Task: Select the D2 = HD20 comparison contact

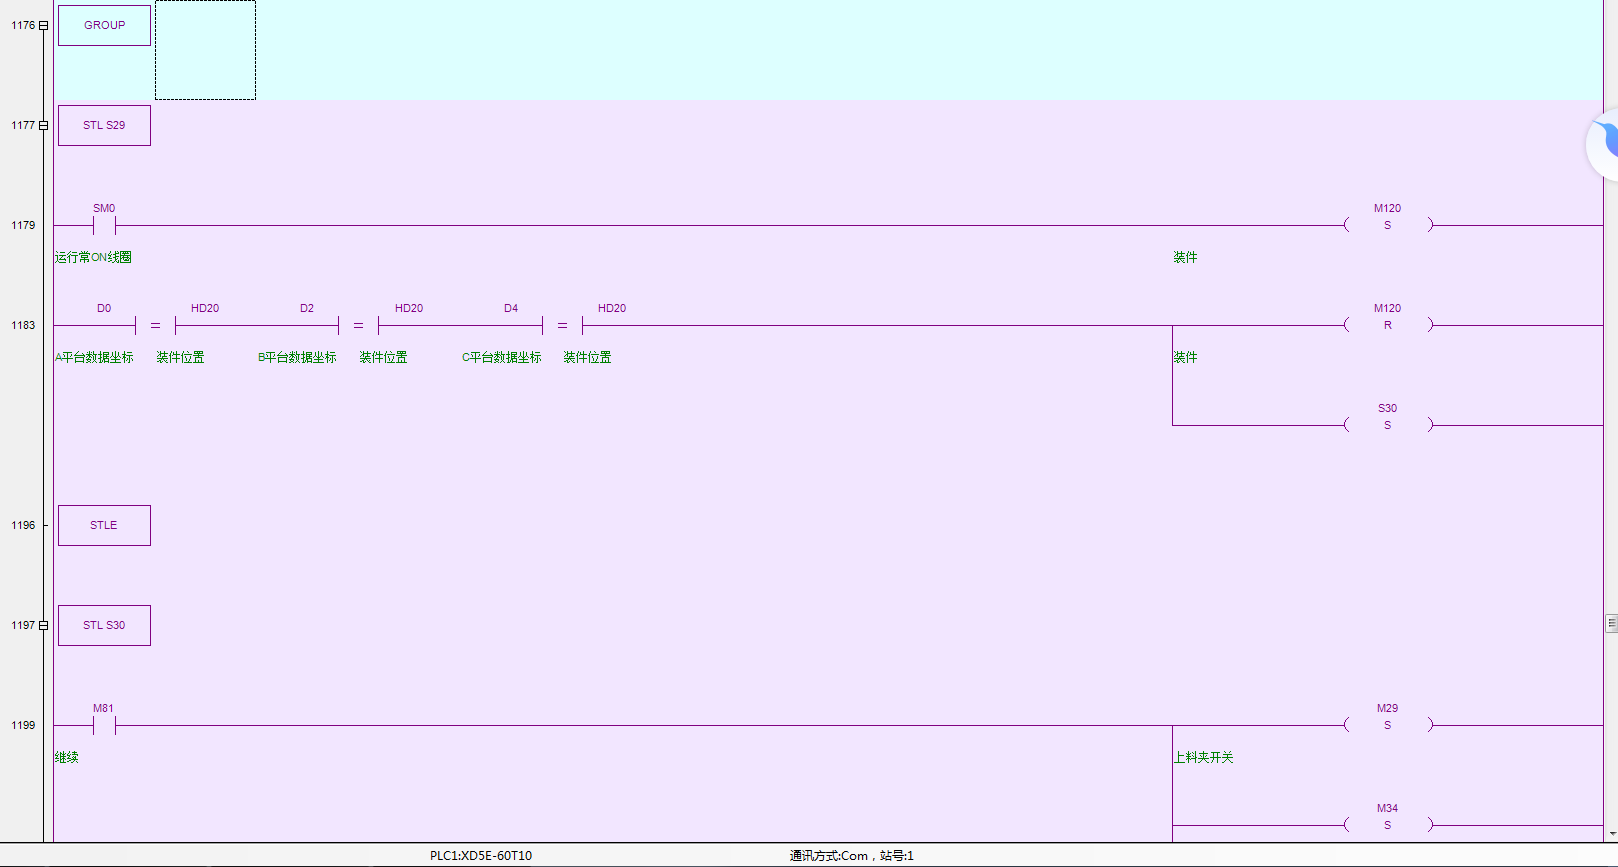Action: tap(358, 325)
